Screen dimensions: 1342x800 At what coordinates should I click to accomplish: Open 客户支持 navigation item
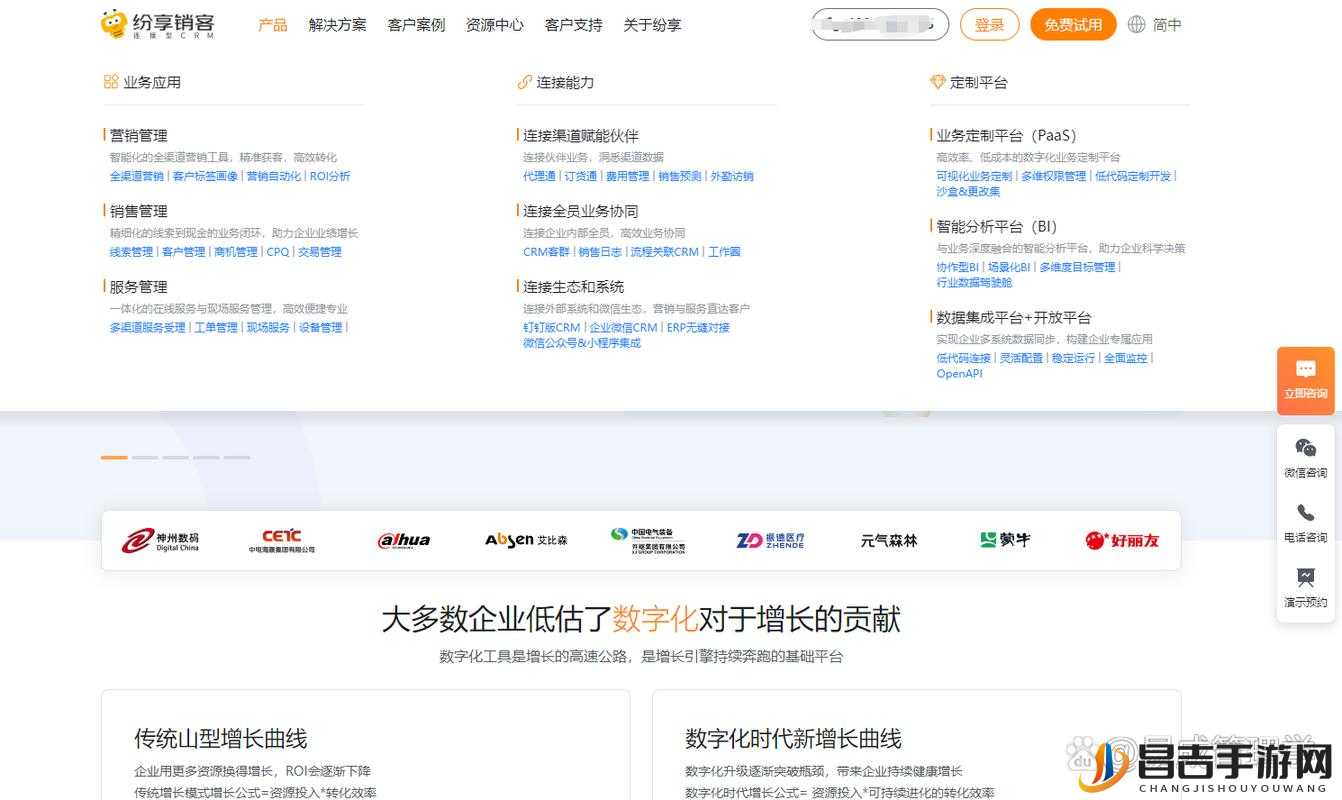coord(574,25)
